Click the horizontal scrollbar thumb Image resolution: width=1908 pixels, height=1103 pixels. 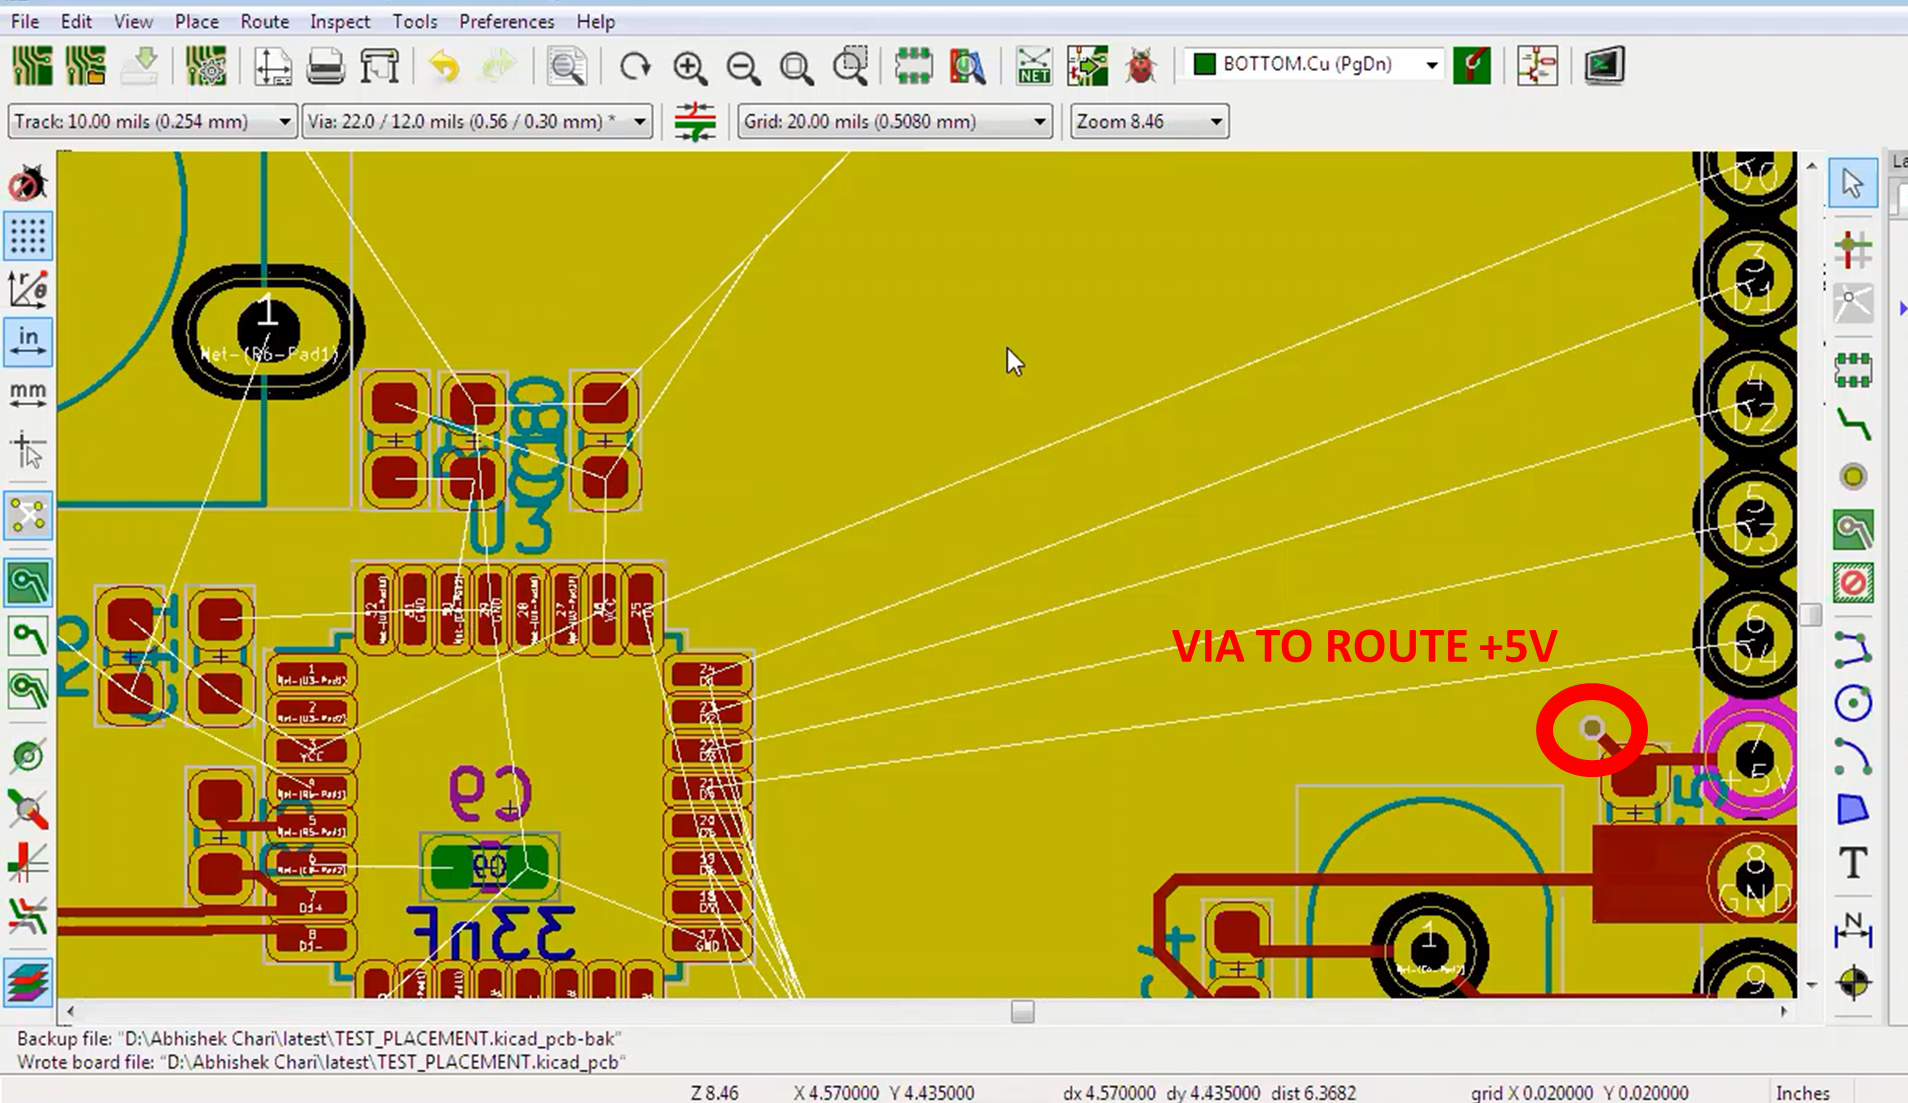pos(1022,1012)
